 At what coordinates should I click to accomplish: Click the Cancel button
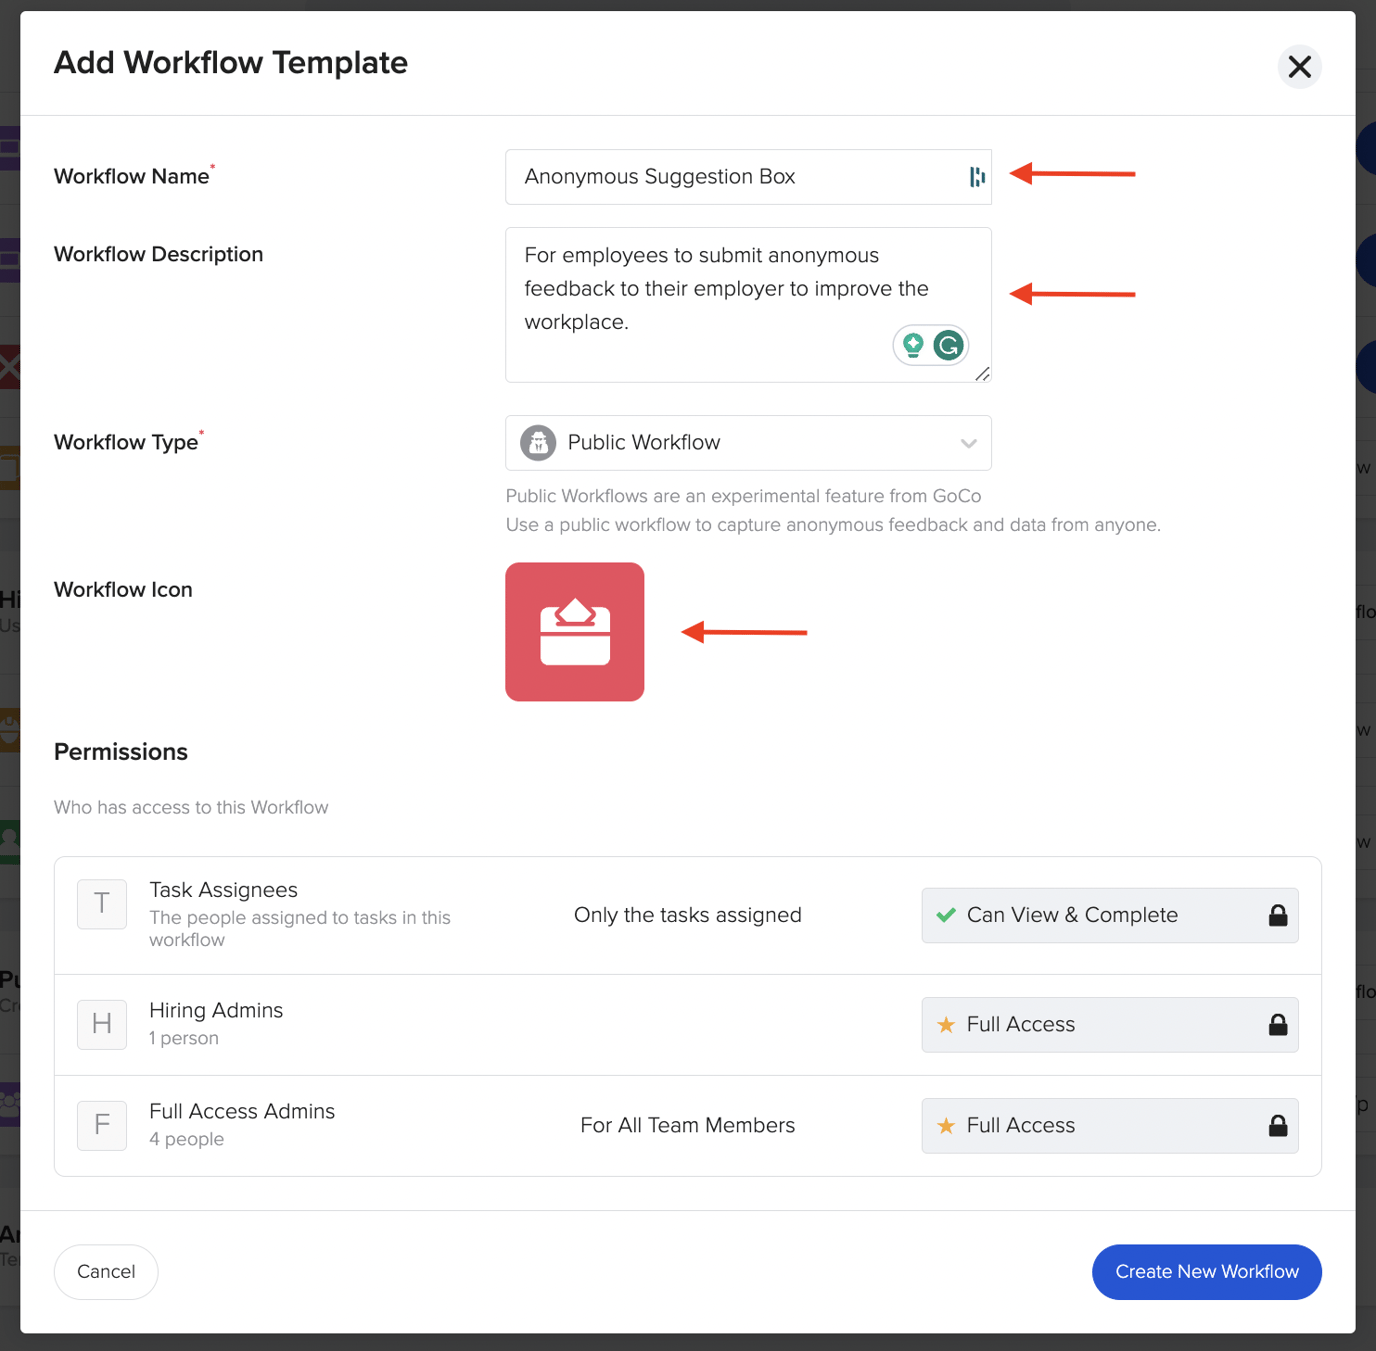(105, 1271)
